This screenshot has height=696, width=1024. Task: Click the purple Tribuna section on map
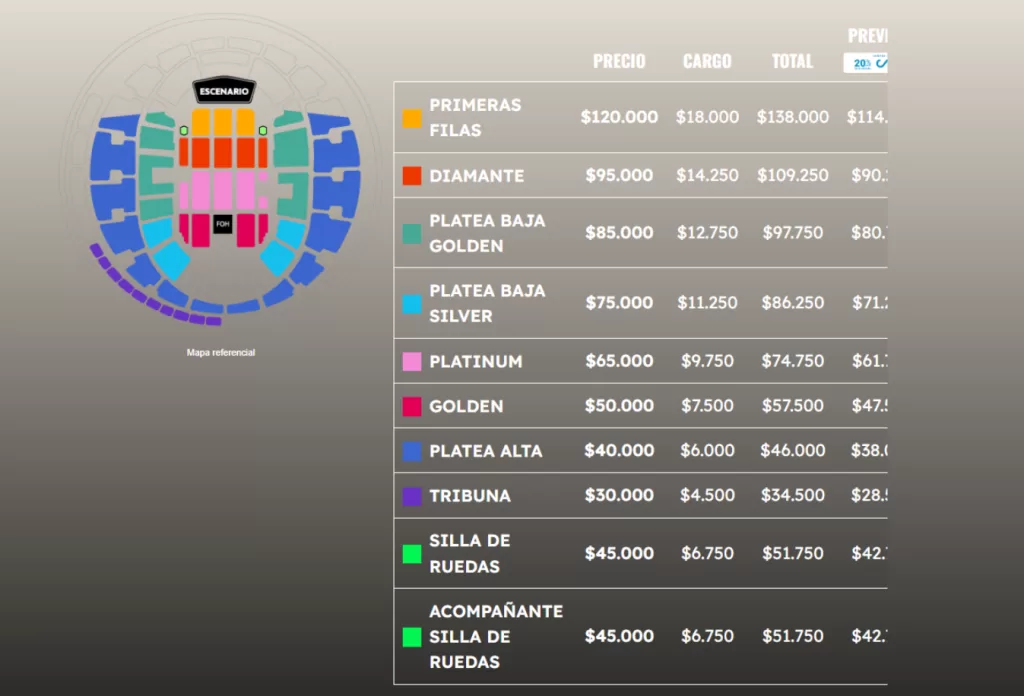pyautogui.click(x=150, y=300)
